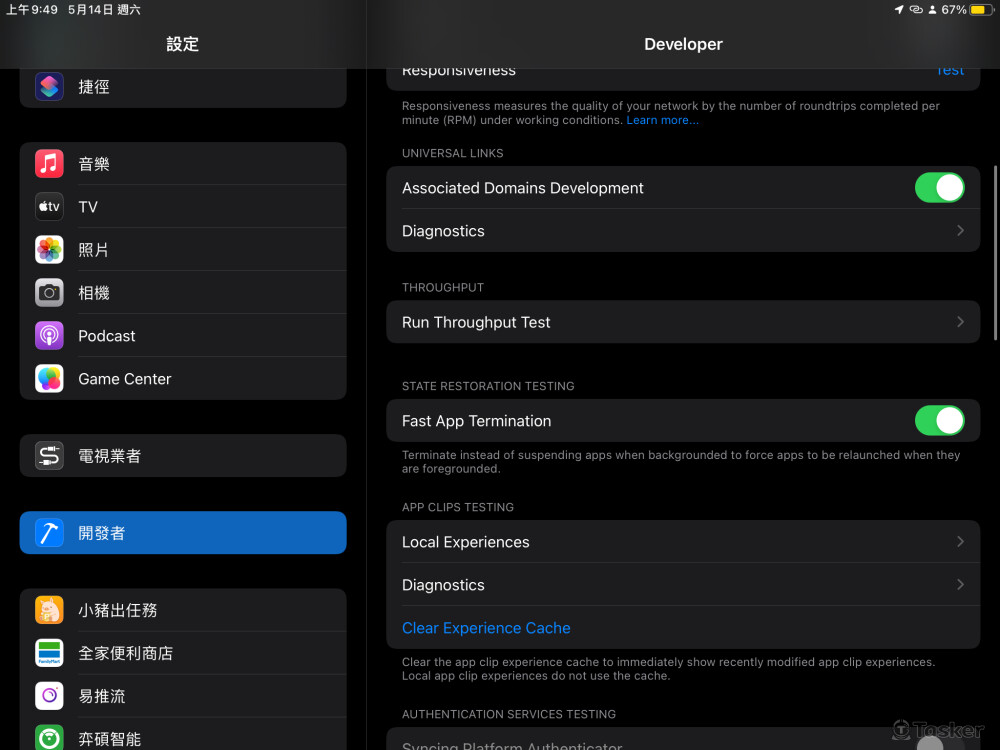
Task: Open Run Throughput Test chevron
Action: coord(960,322)
